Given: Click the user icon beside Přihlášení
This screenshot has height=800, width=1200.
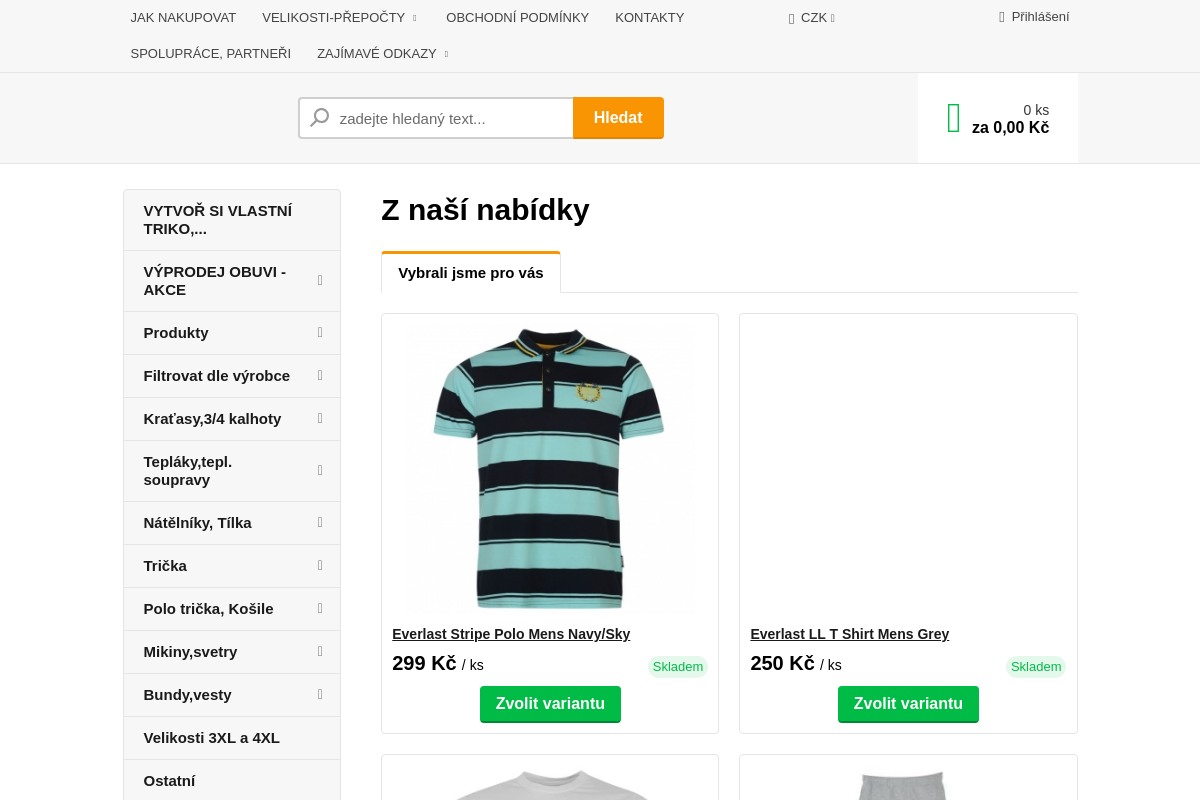Looking at the screenshot, I should (1000, 16).
